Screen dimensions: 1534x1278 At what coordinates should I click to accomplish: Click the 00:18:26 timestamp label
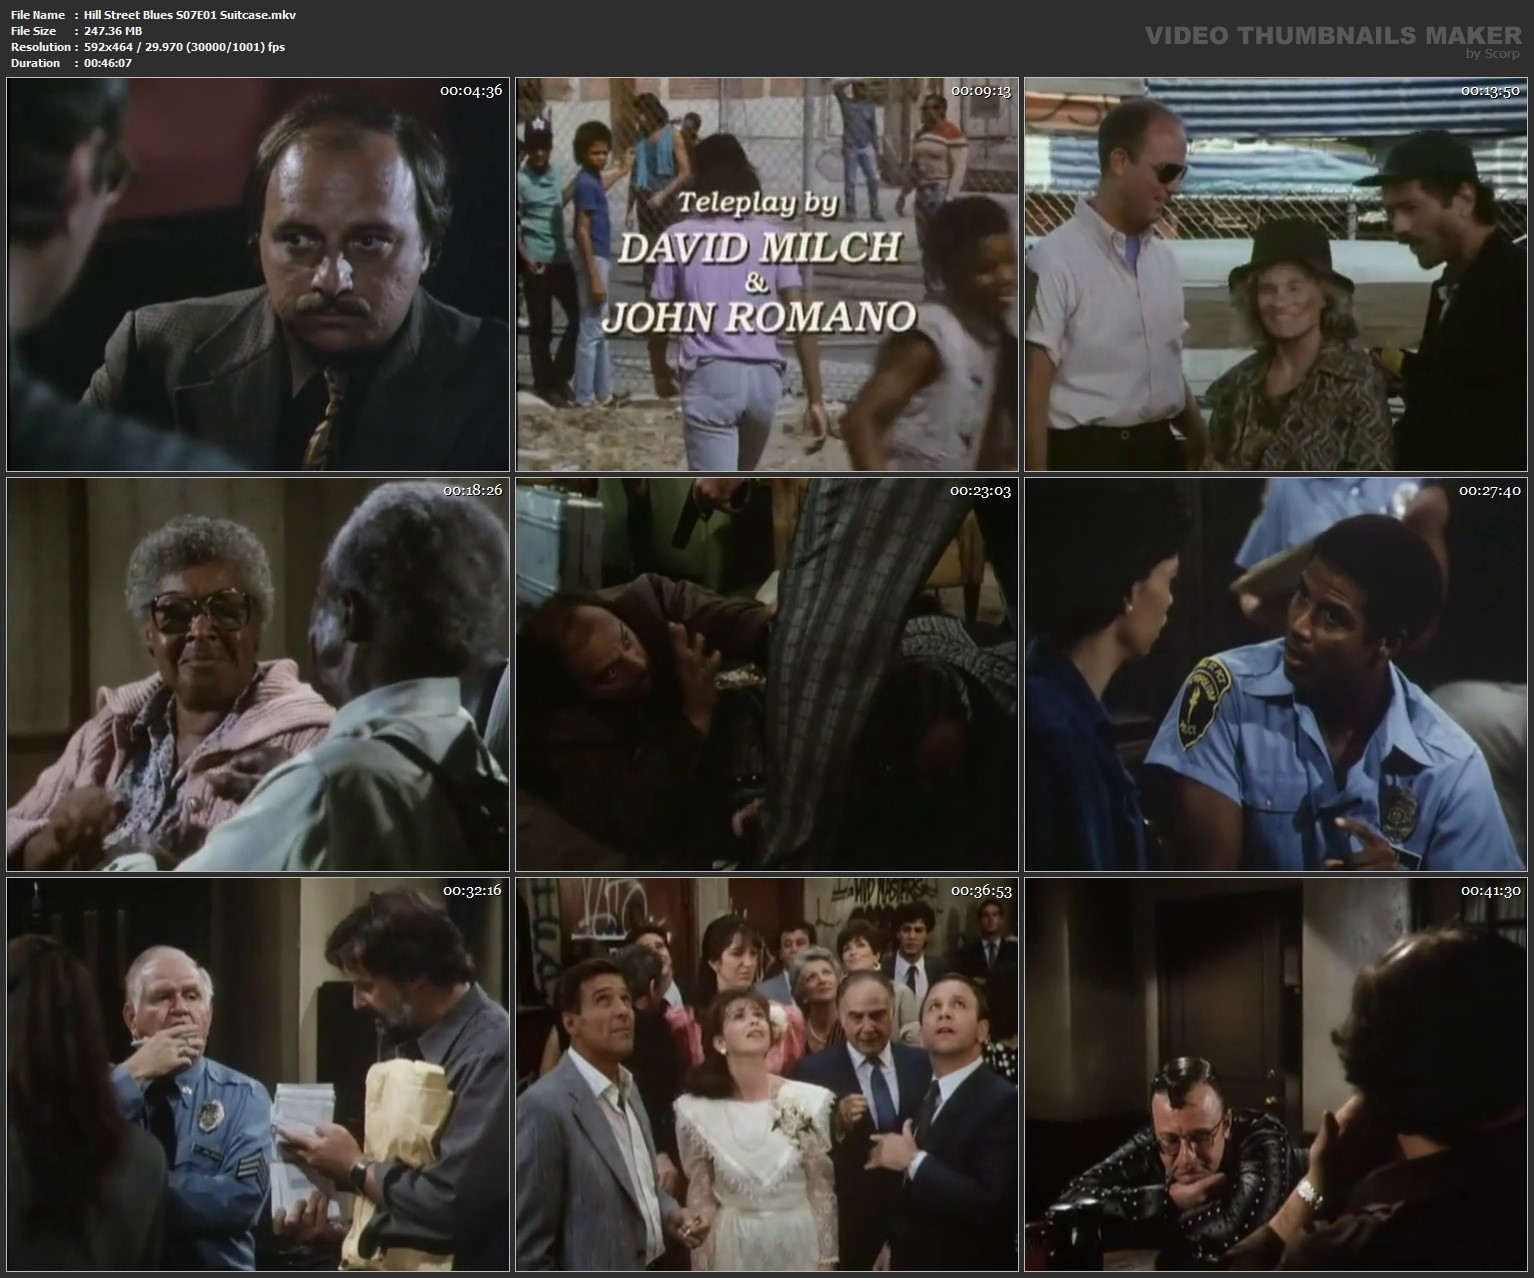point(471,491)
